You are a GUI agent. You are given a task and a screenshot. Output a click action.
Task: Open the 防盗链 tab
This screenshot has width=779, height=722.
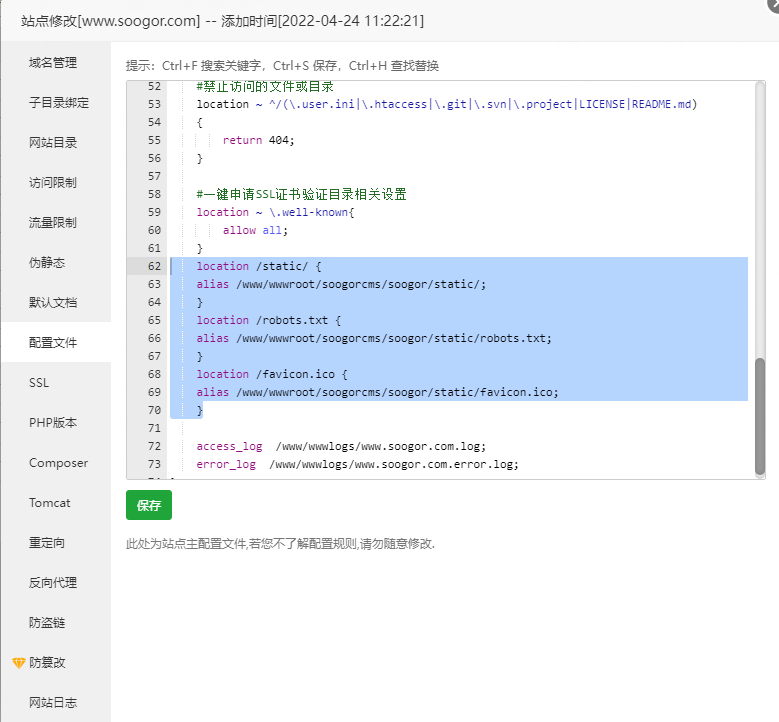point(47,623)
